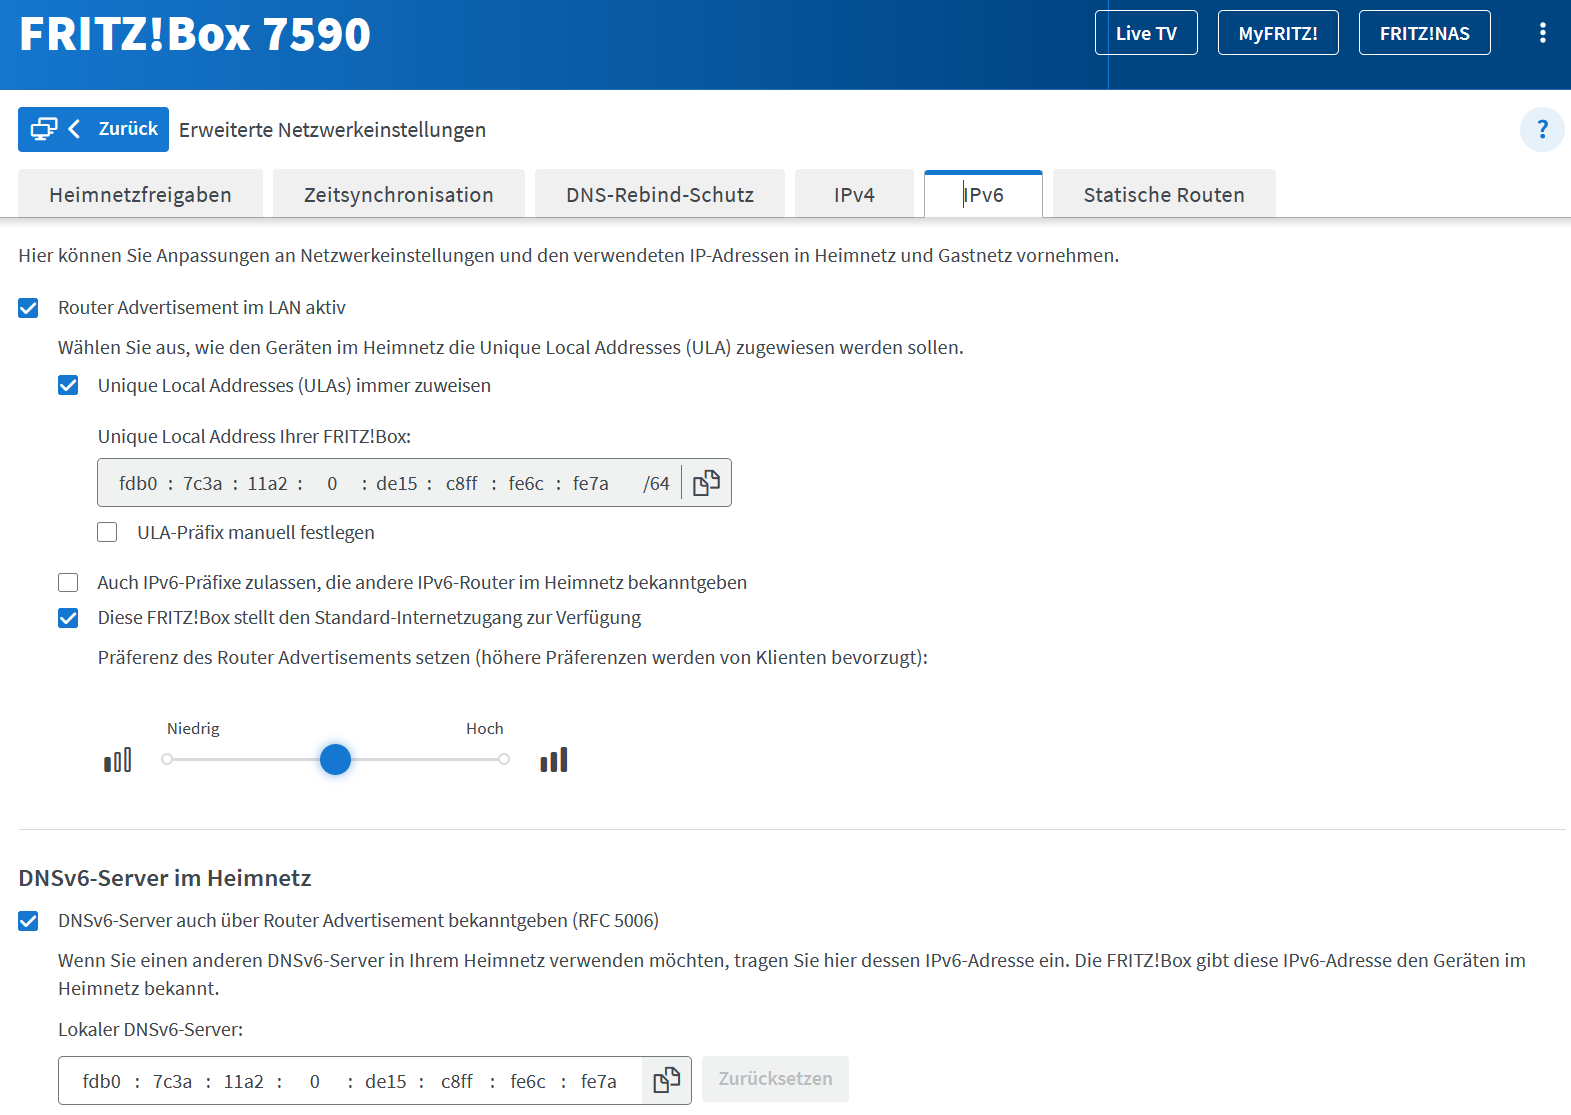Toggle DNSv6-Server über Router Advertisement checkbox
Viewport: 1571px width, 1115px height.
(28, 921)
